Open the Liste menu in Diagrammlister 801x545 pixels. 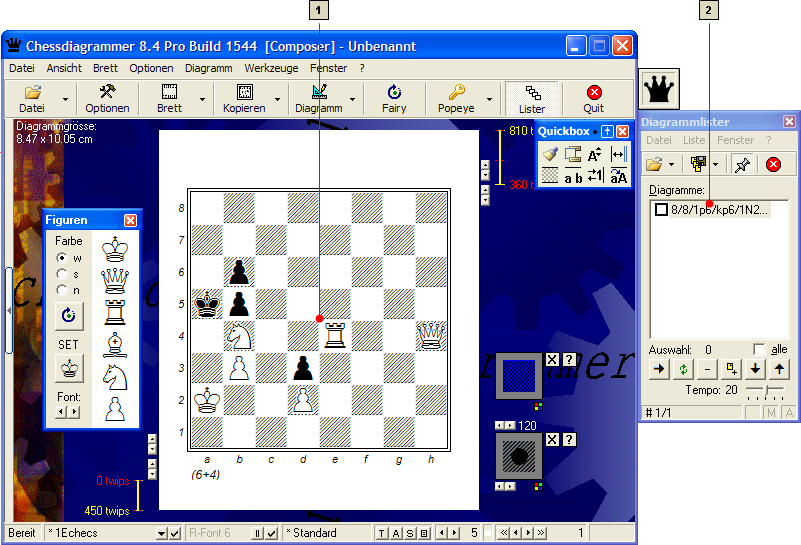(x=694, y=140)
